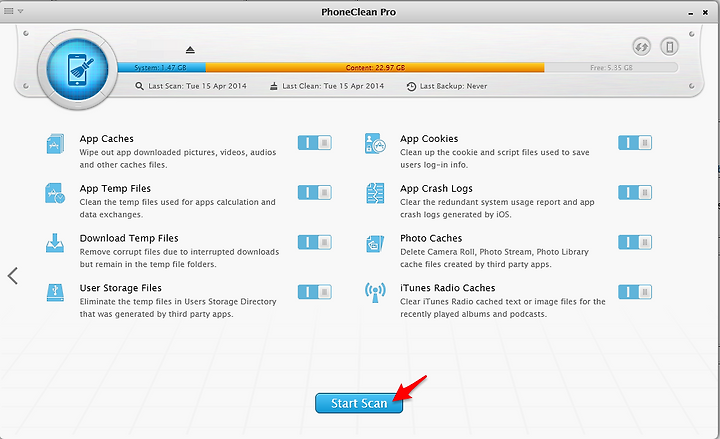Click the App Cookies icon
Image resolution: width=720 pixels, height=439 pixels.
(x=375, y=144)
